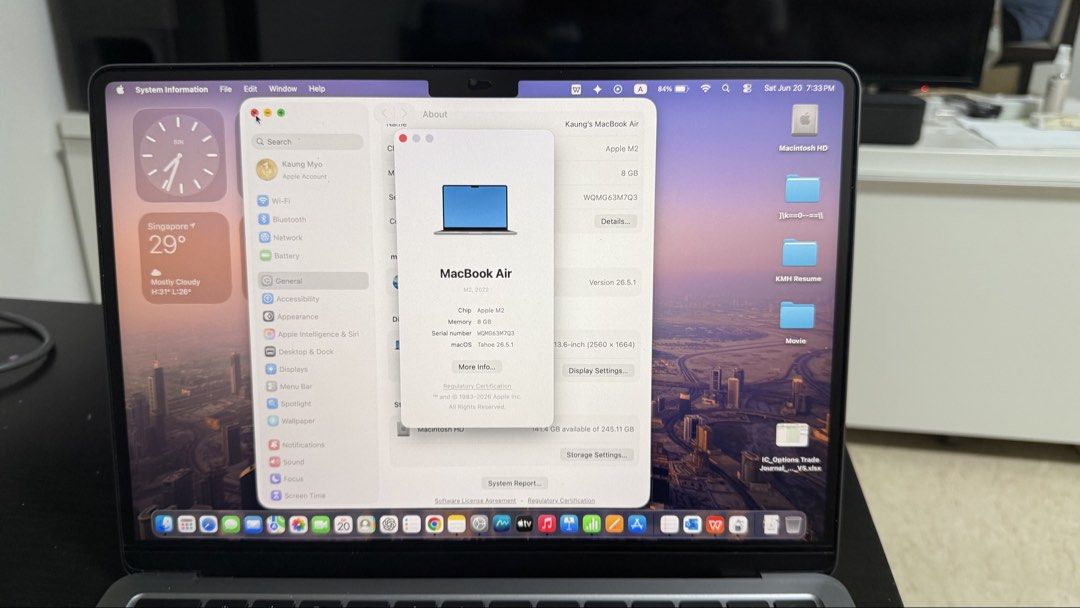Screen dimensions: 1080x608
Task: Open Notes from the Dock
Action: point(456,525)
